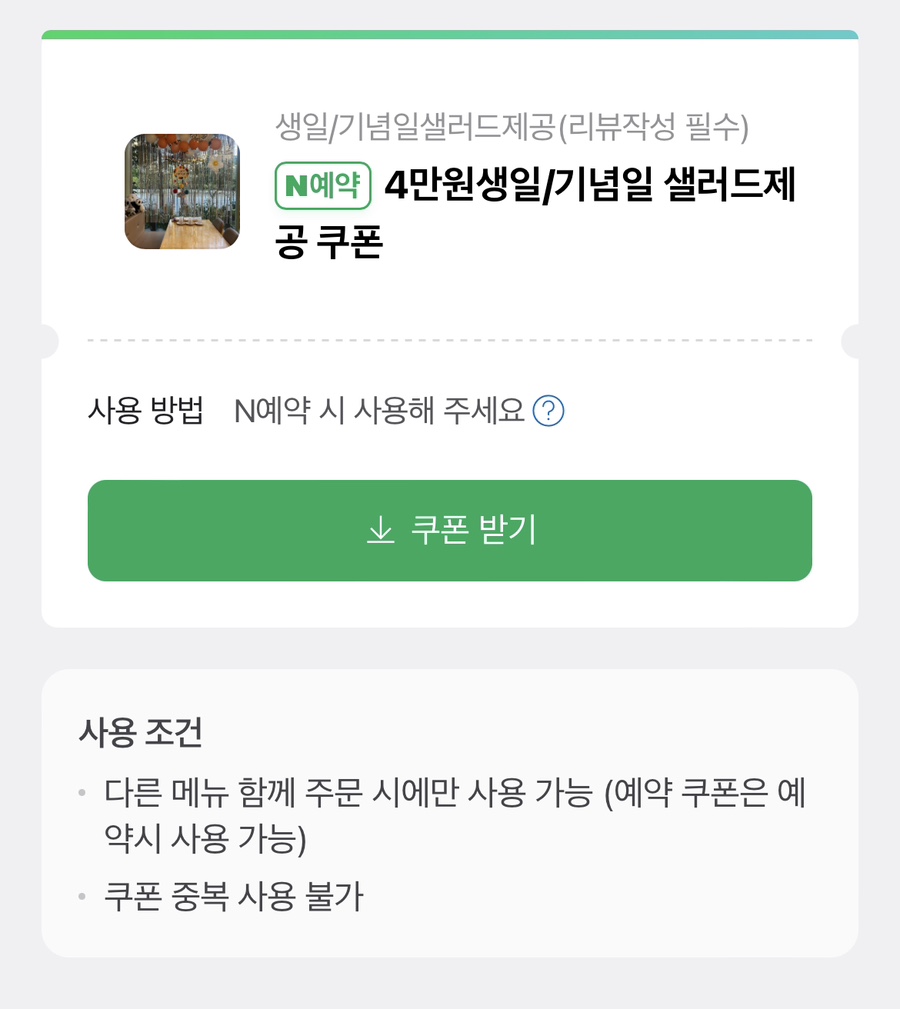Click the question mark help icon
Viewport: 900px width, 1009px height.
(549, 411)
